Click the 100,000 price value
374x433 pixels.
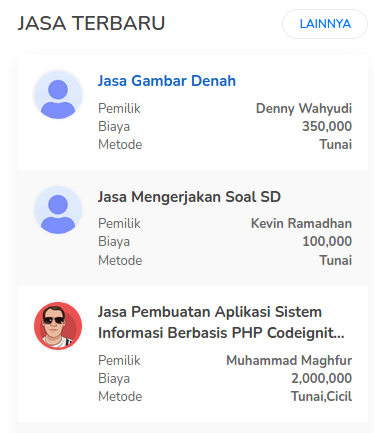tap(327, 241)
